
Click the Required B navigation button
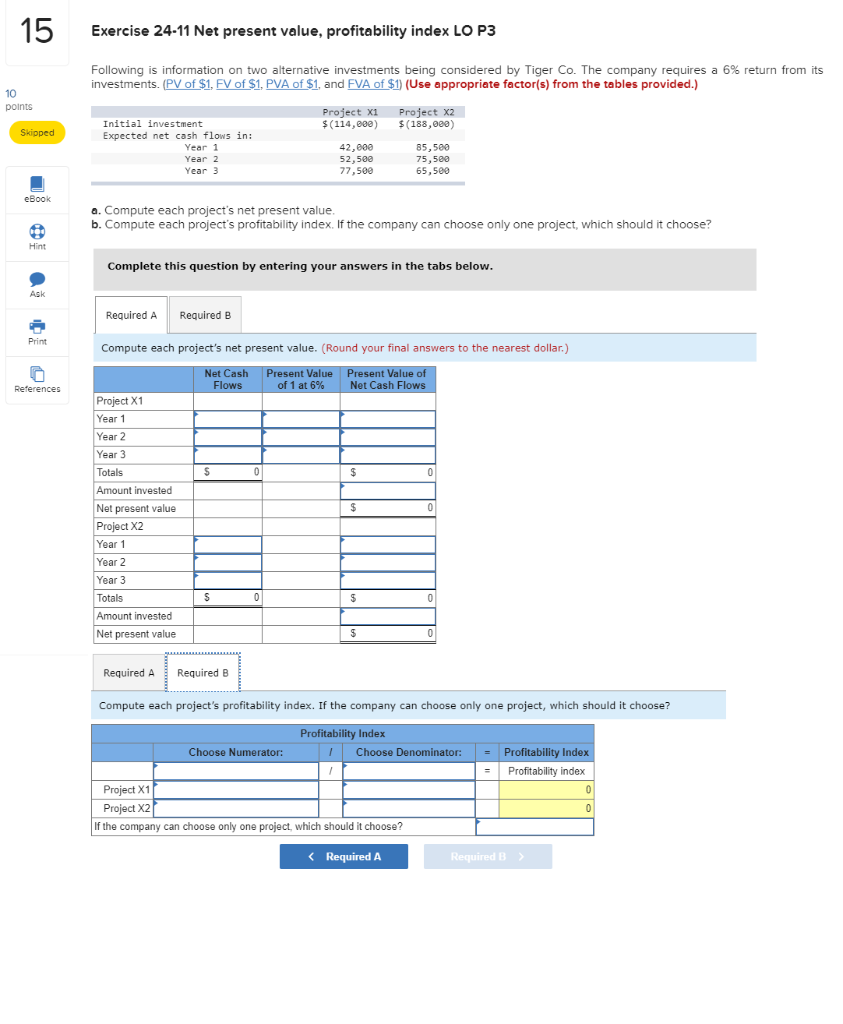coord(487,856)
